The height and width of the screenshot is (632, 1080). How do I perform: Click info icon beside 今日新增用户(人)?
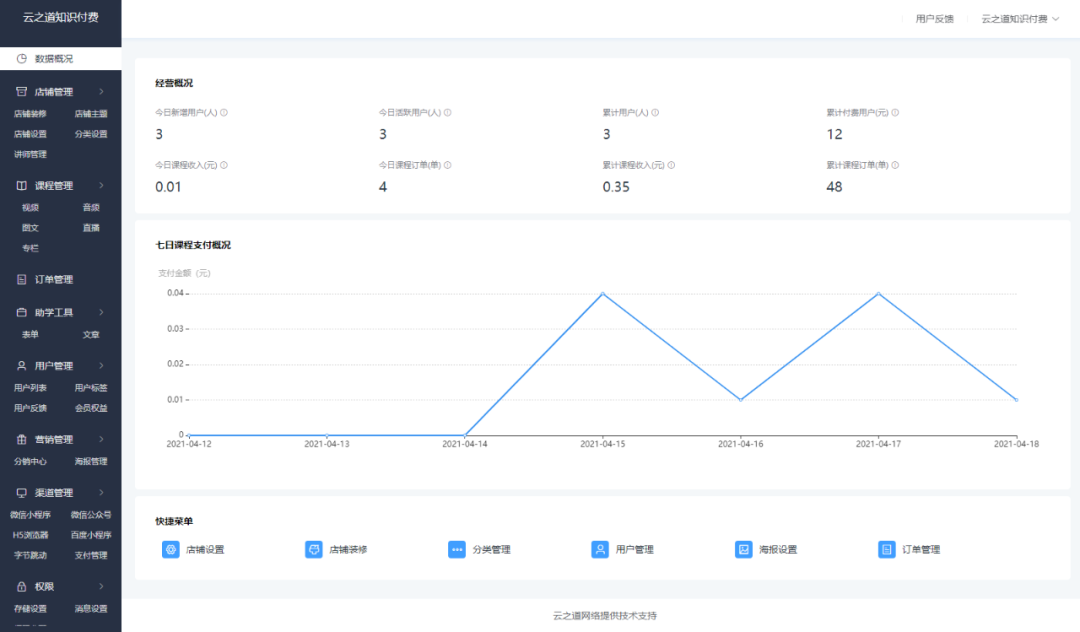(x=224, y=112)
